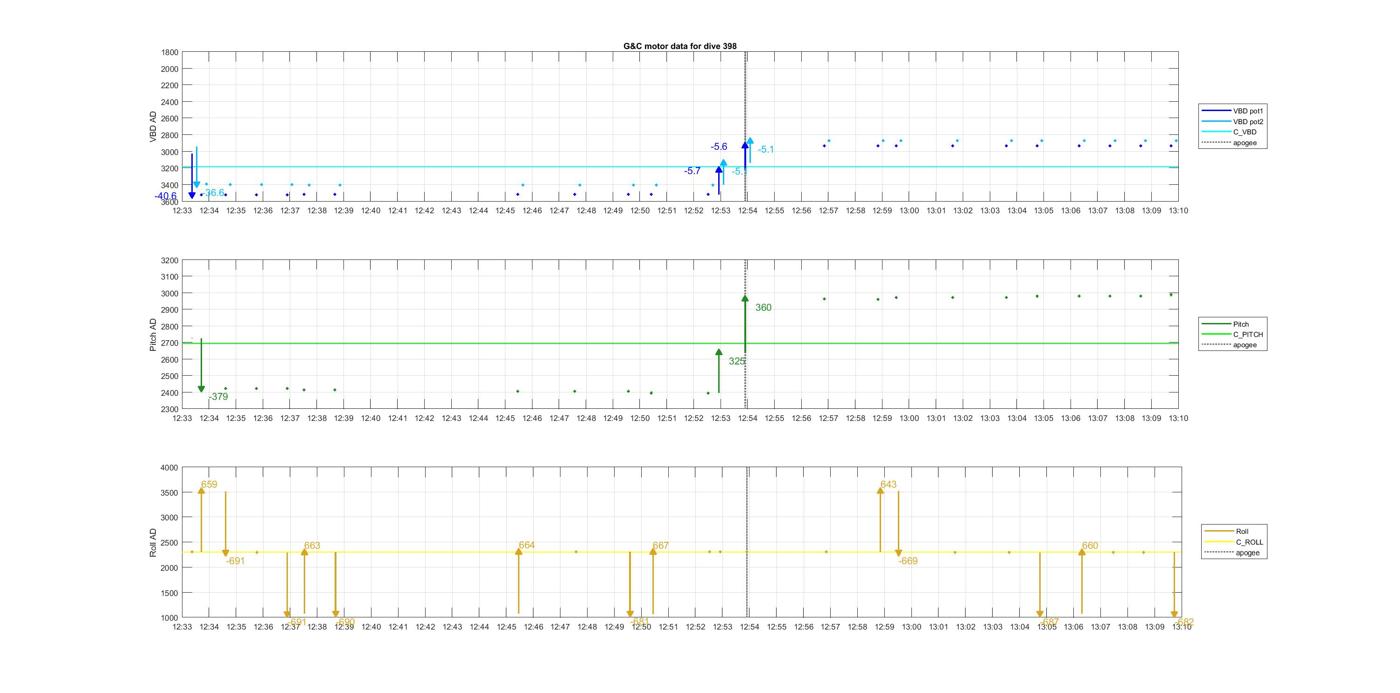
Task: Click the chart title 'G&C motor data for dive 398'
Action: tap(680, 46)
